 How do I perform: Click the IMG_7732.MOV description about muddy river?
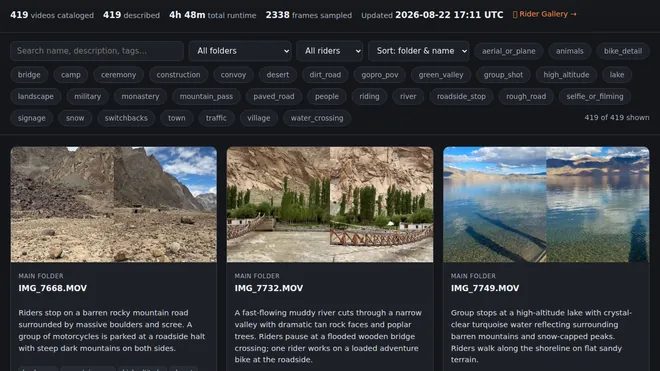point(328,336)
